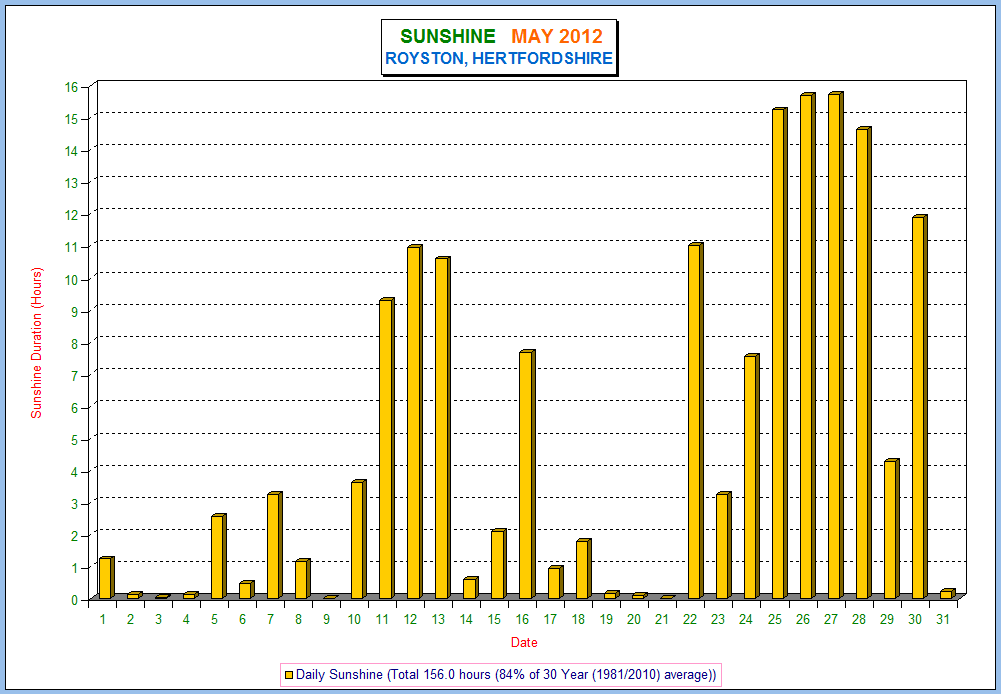Click the x-axis label 31
1001x694 pixels.
(943, 619)
